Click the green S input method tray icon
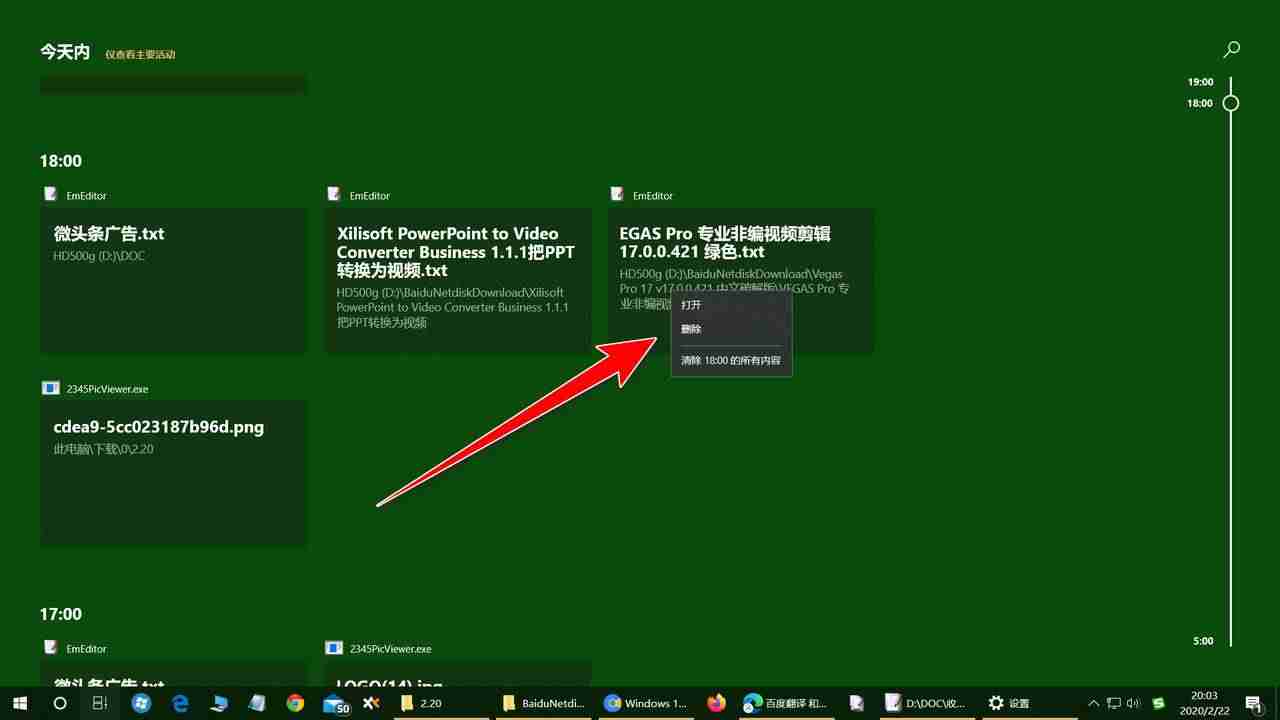Screen dimensions: 1280x720 tap(1159, 703)
